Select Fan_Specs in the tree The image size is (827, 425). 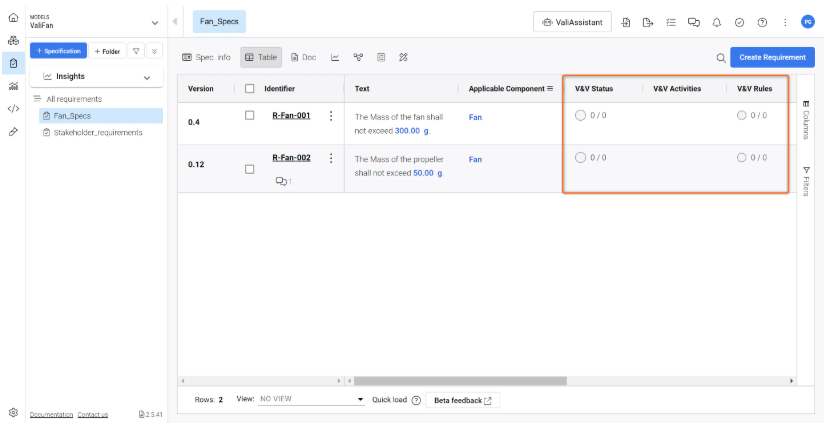(x=101, y=116)
